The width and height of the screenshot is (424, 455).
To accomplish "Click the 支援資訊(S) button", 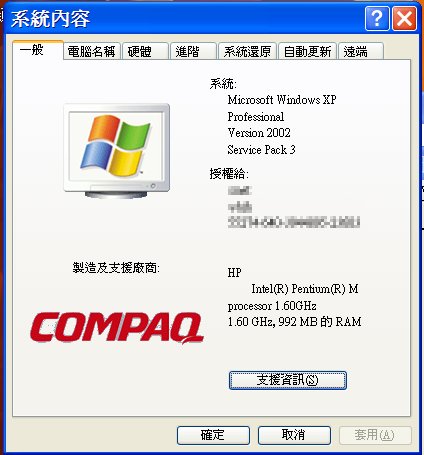I will click(288, 380).
